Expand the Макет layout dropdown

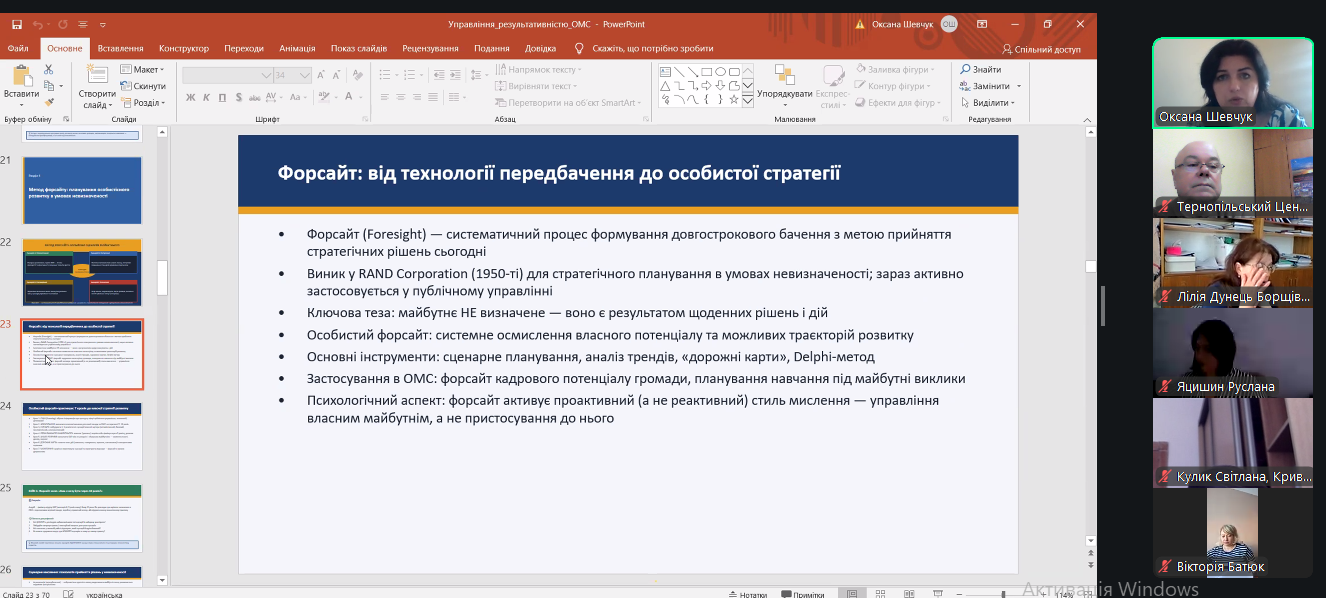coord(143,70)
